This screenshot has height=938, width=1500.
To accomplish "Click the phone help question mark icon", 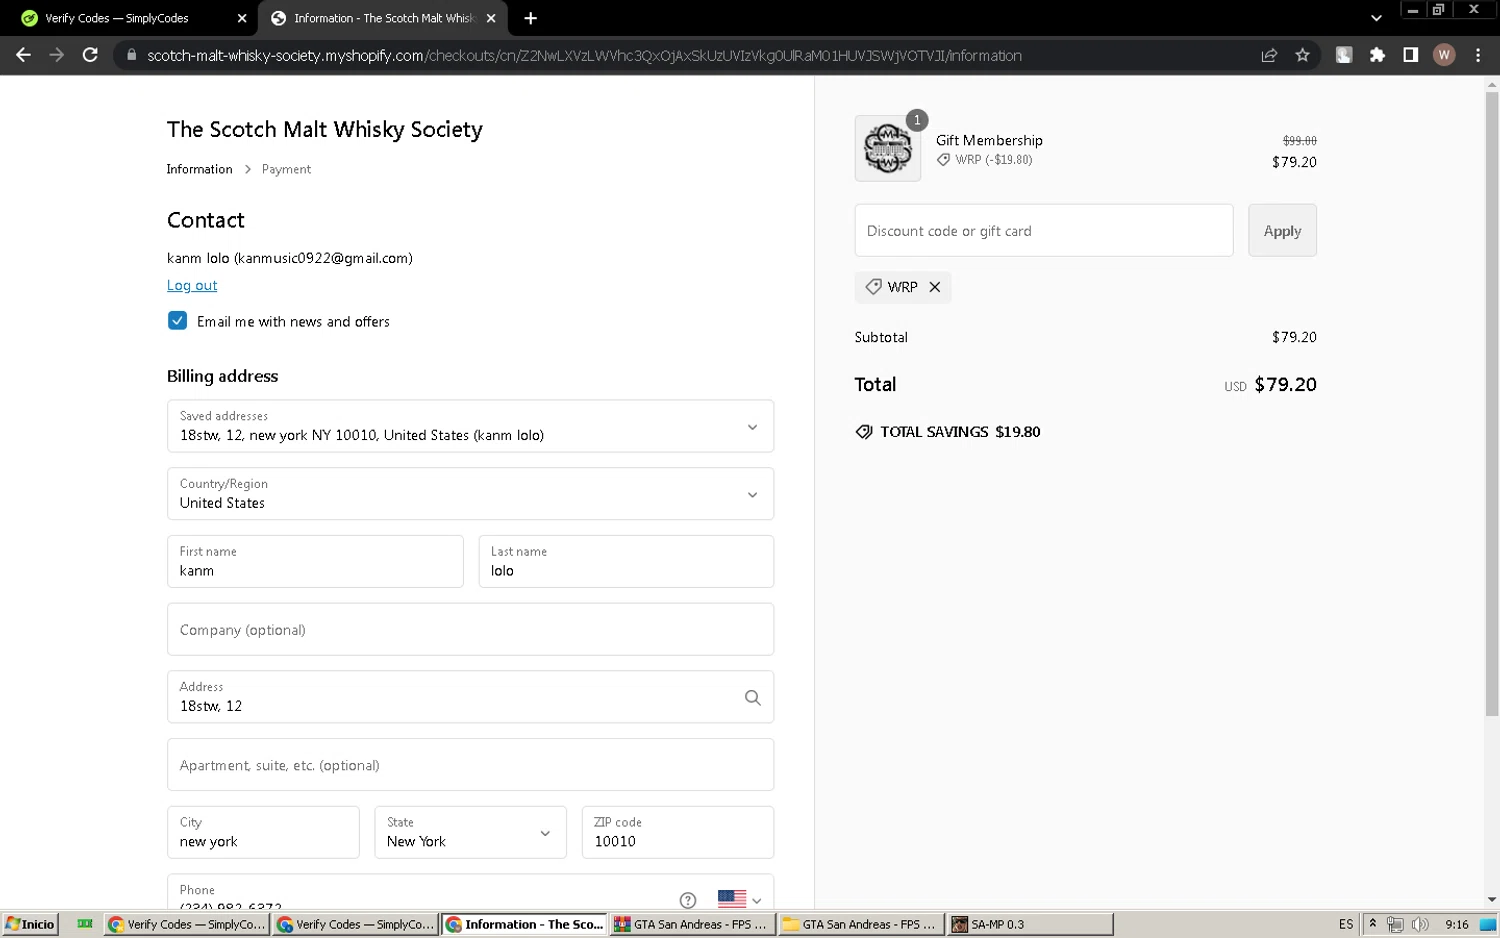I will pyautogui.click(x=687, y=900).
